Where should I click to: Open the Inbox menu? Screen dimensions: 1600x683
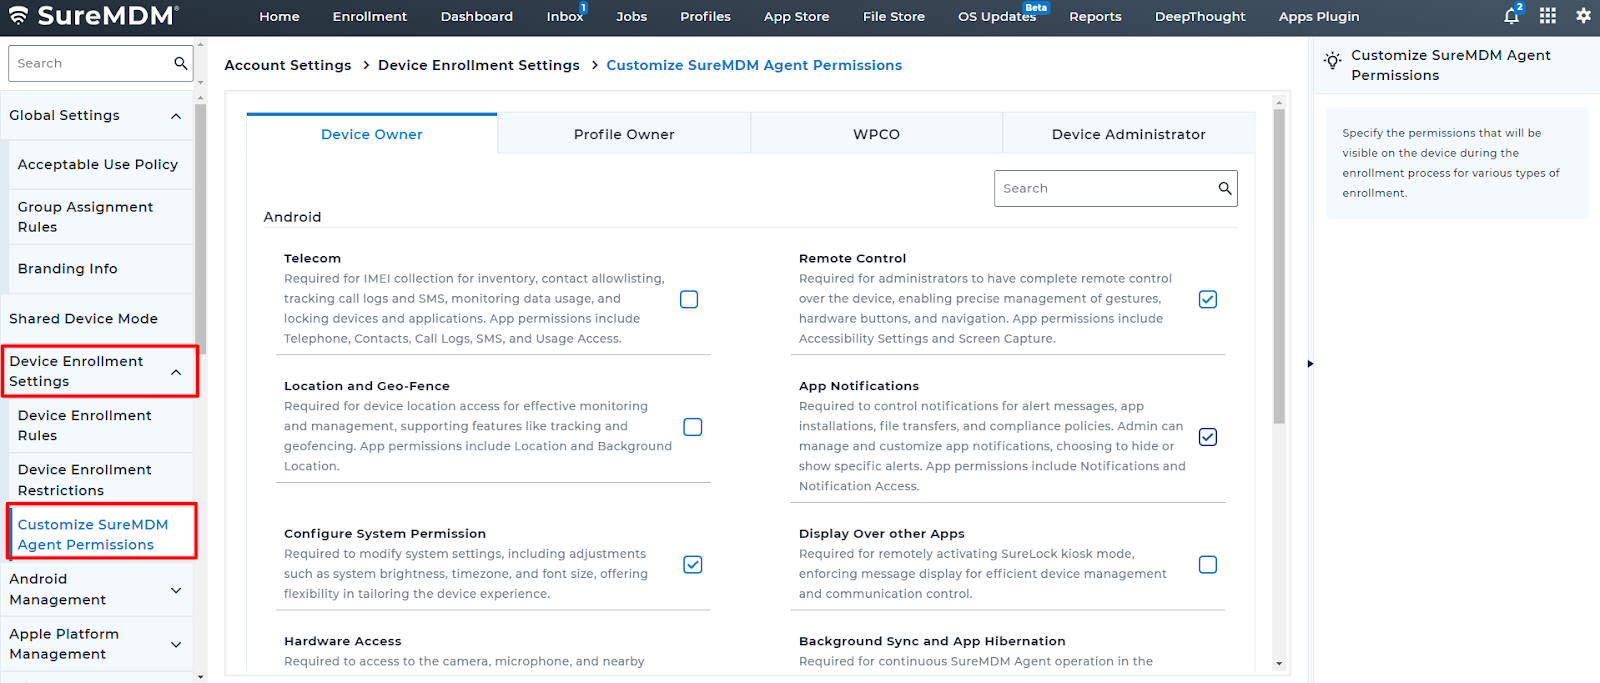[565, 17]
